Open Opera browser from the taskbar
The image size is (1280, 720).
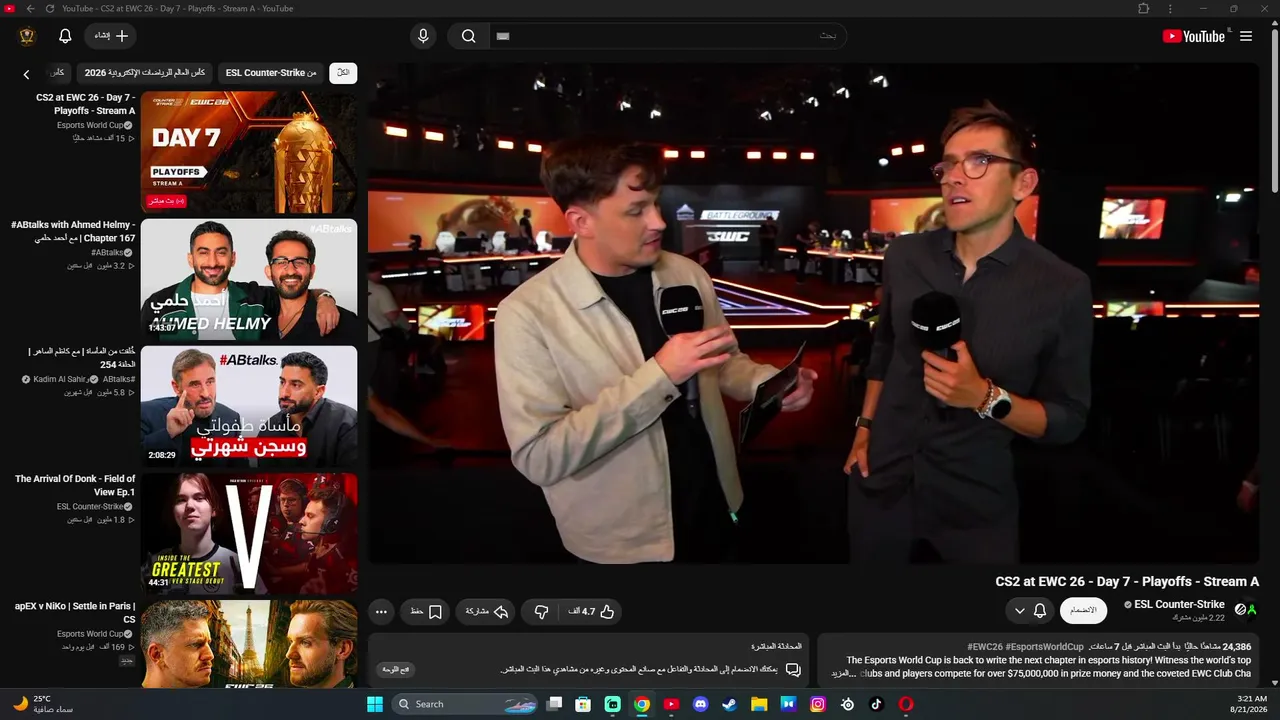[x=906, y=704]
